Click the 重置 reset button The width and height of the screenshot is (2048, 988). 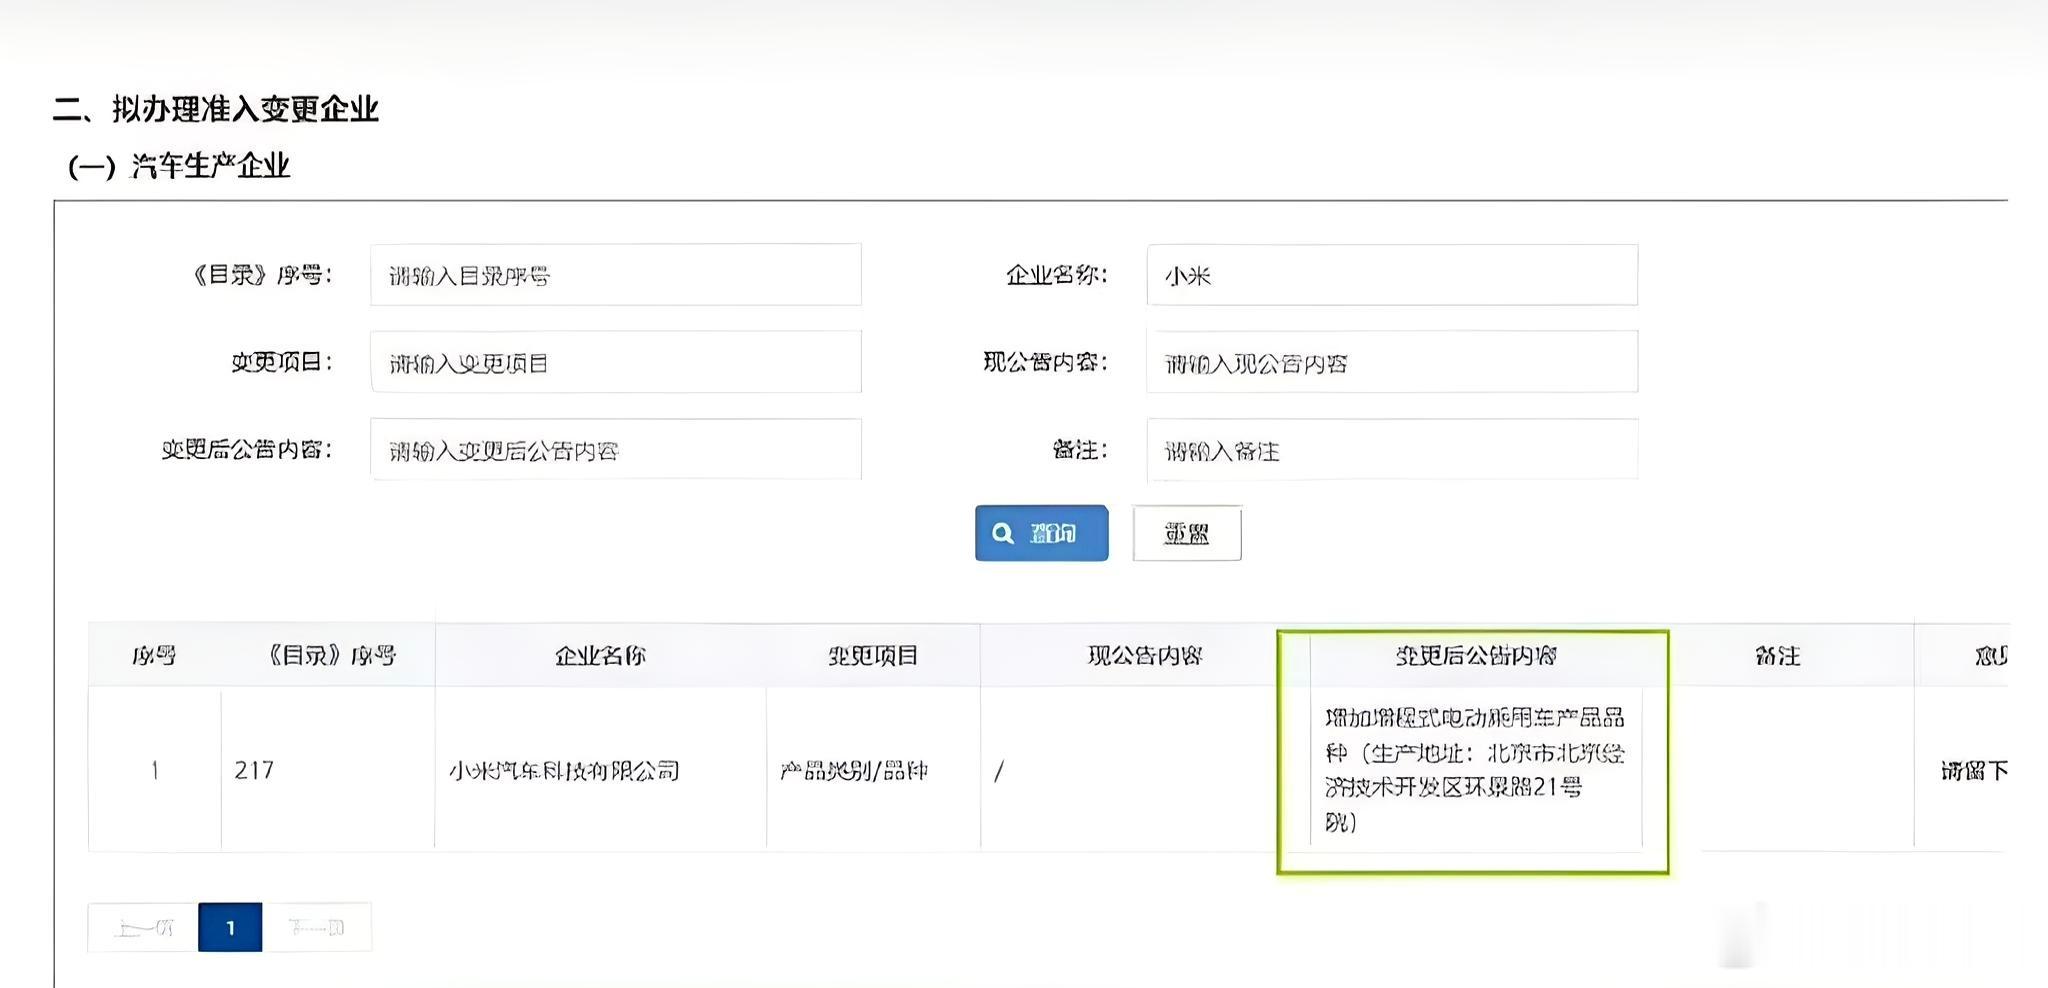point(1187,533)
